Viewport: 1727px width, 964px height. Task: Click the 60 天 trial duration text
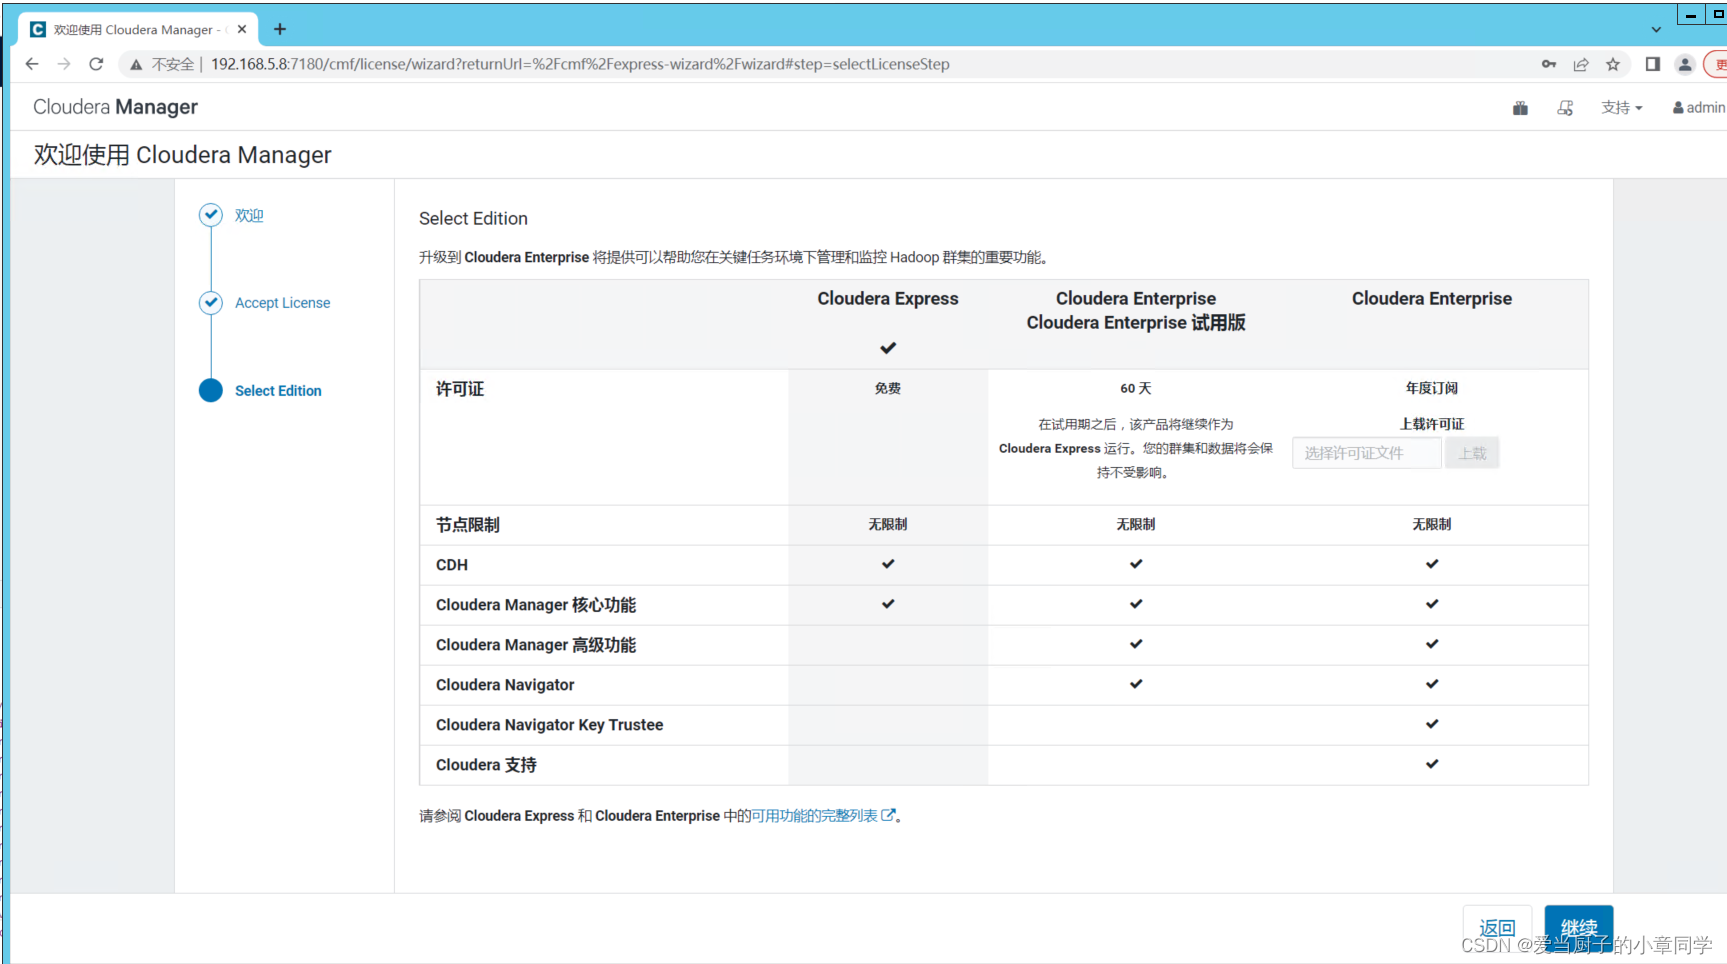coord(1136,388)
